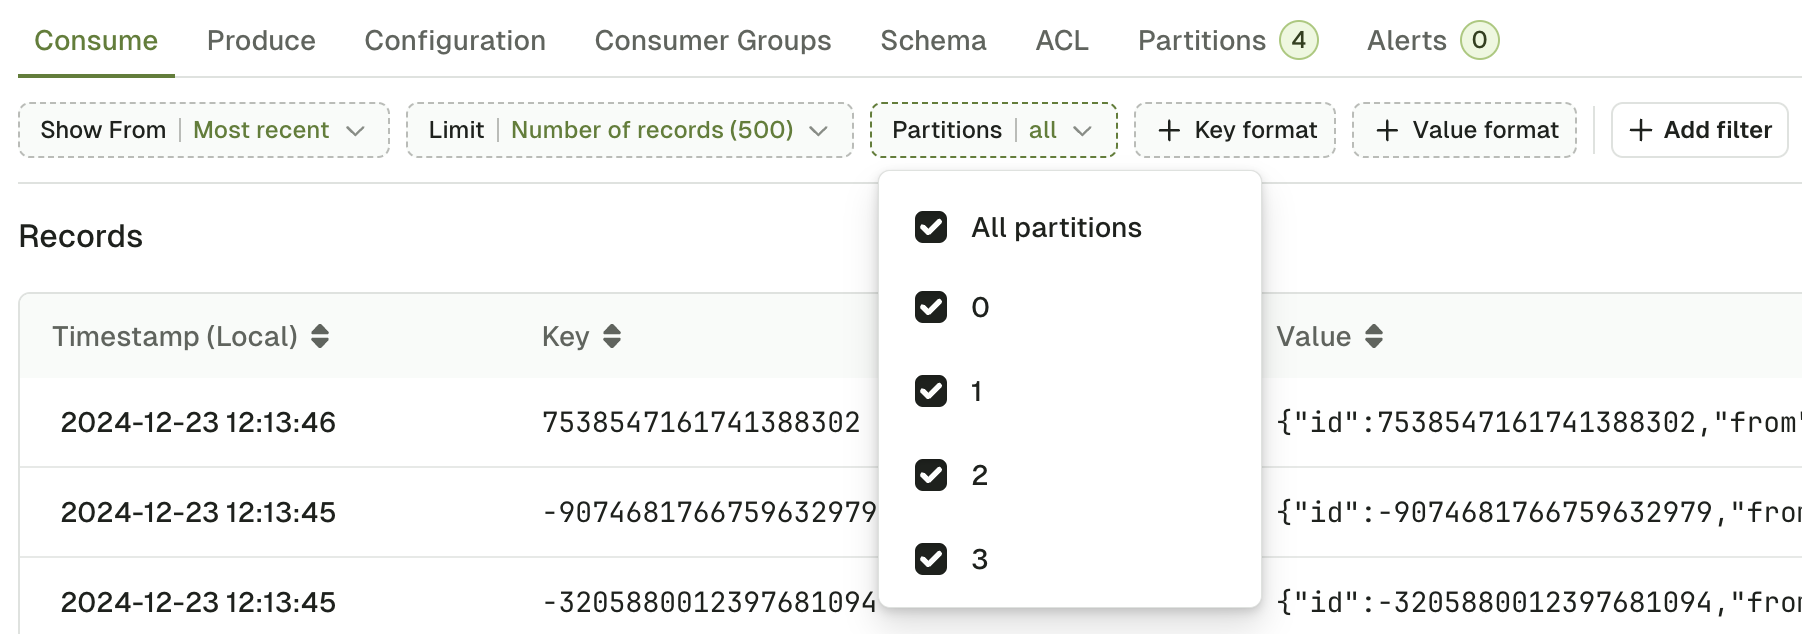
Task: Click the chevron next to Number of records
Action: [818, 131]
